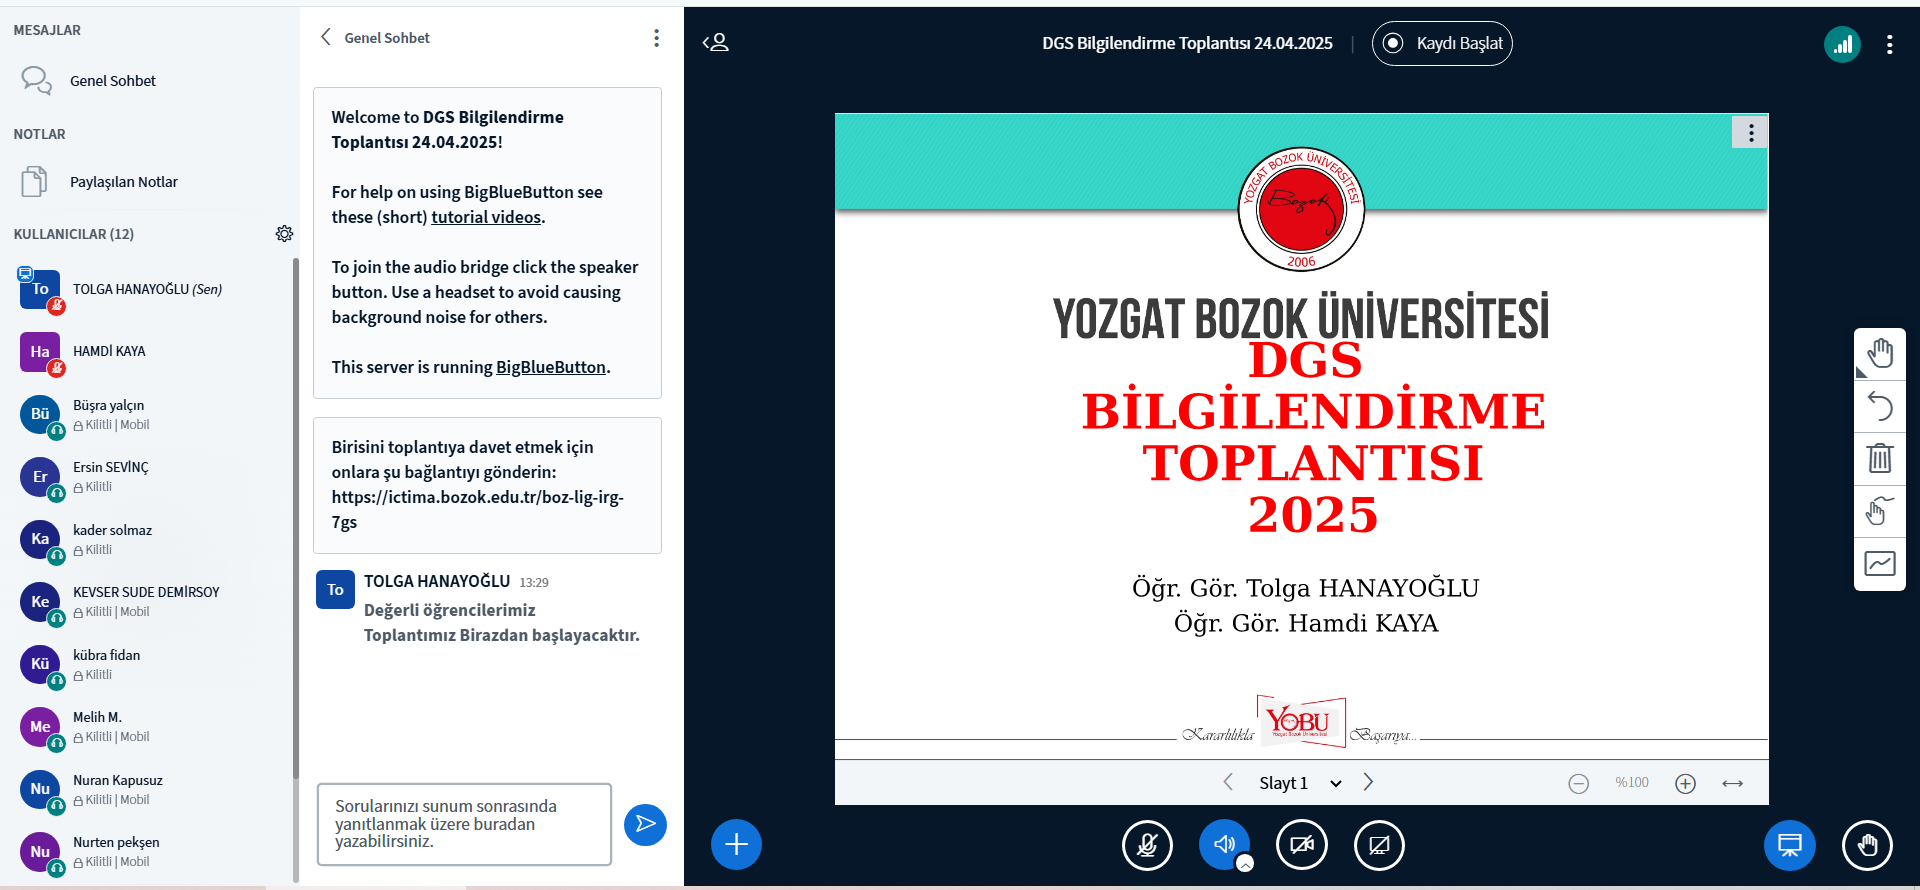Viewport: 1920px width, 890px height.
Task: Select Nurten pekşen user
Action: (x=150, y=851)
